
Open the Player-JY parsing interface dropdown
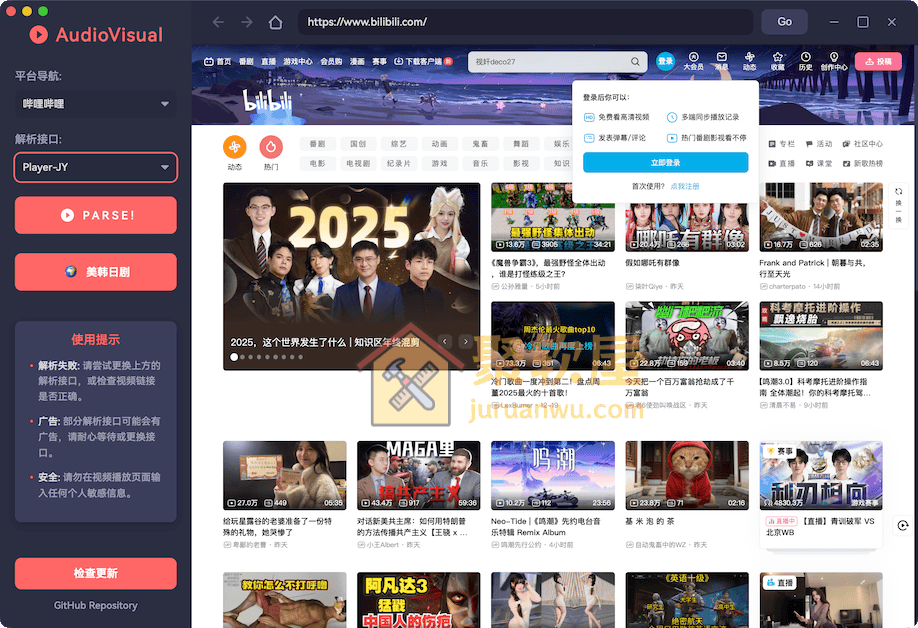coord(95,168)
